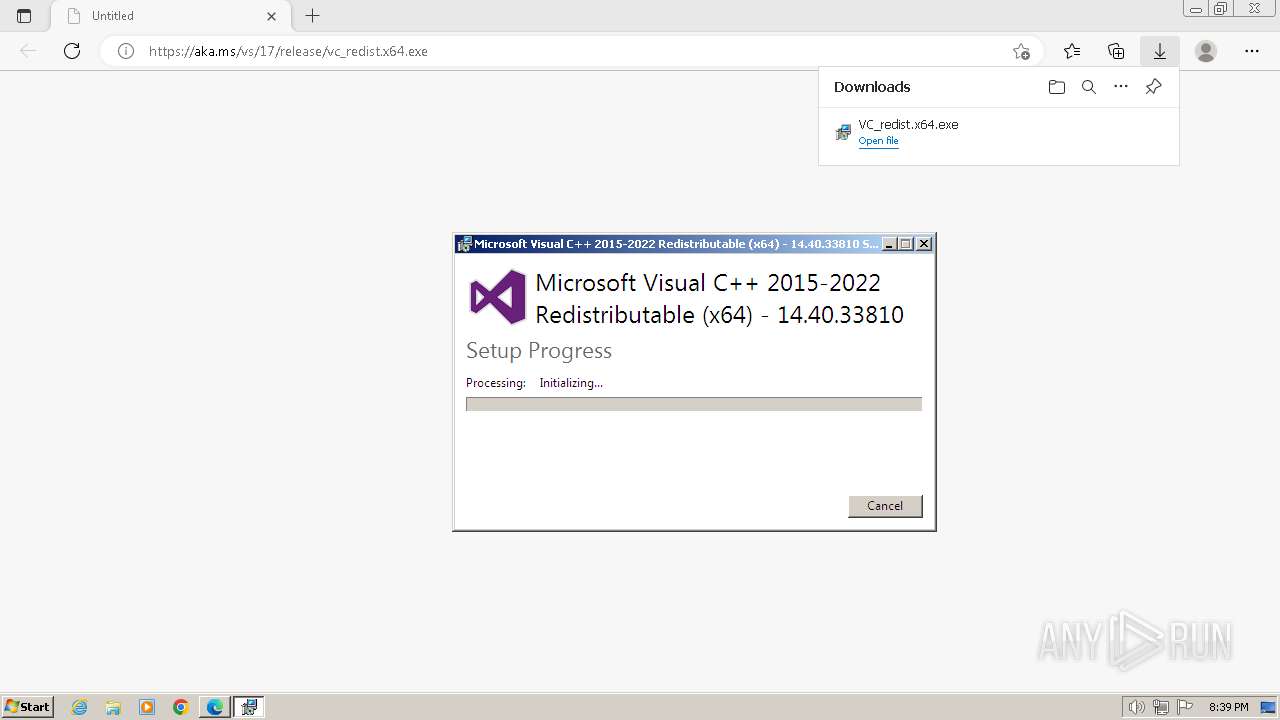
Task: Open the profile avatar icon
Action: (1206, 51)
